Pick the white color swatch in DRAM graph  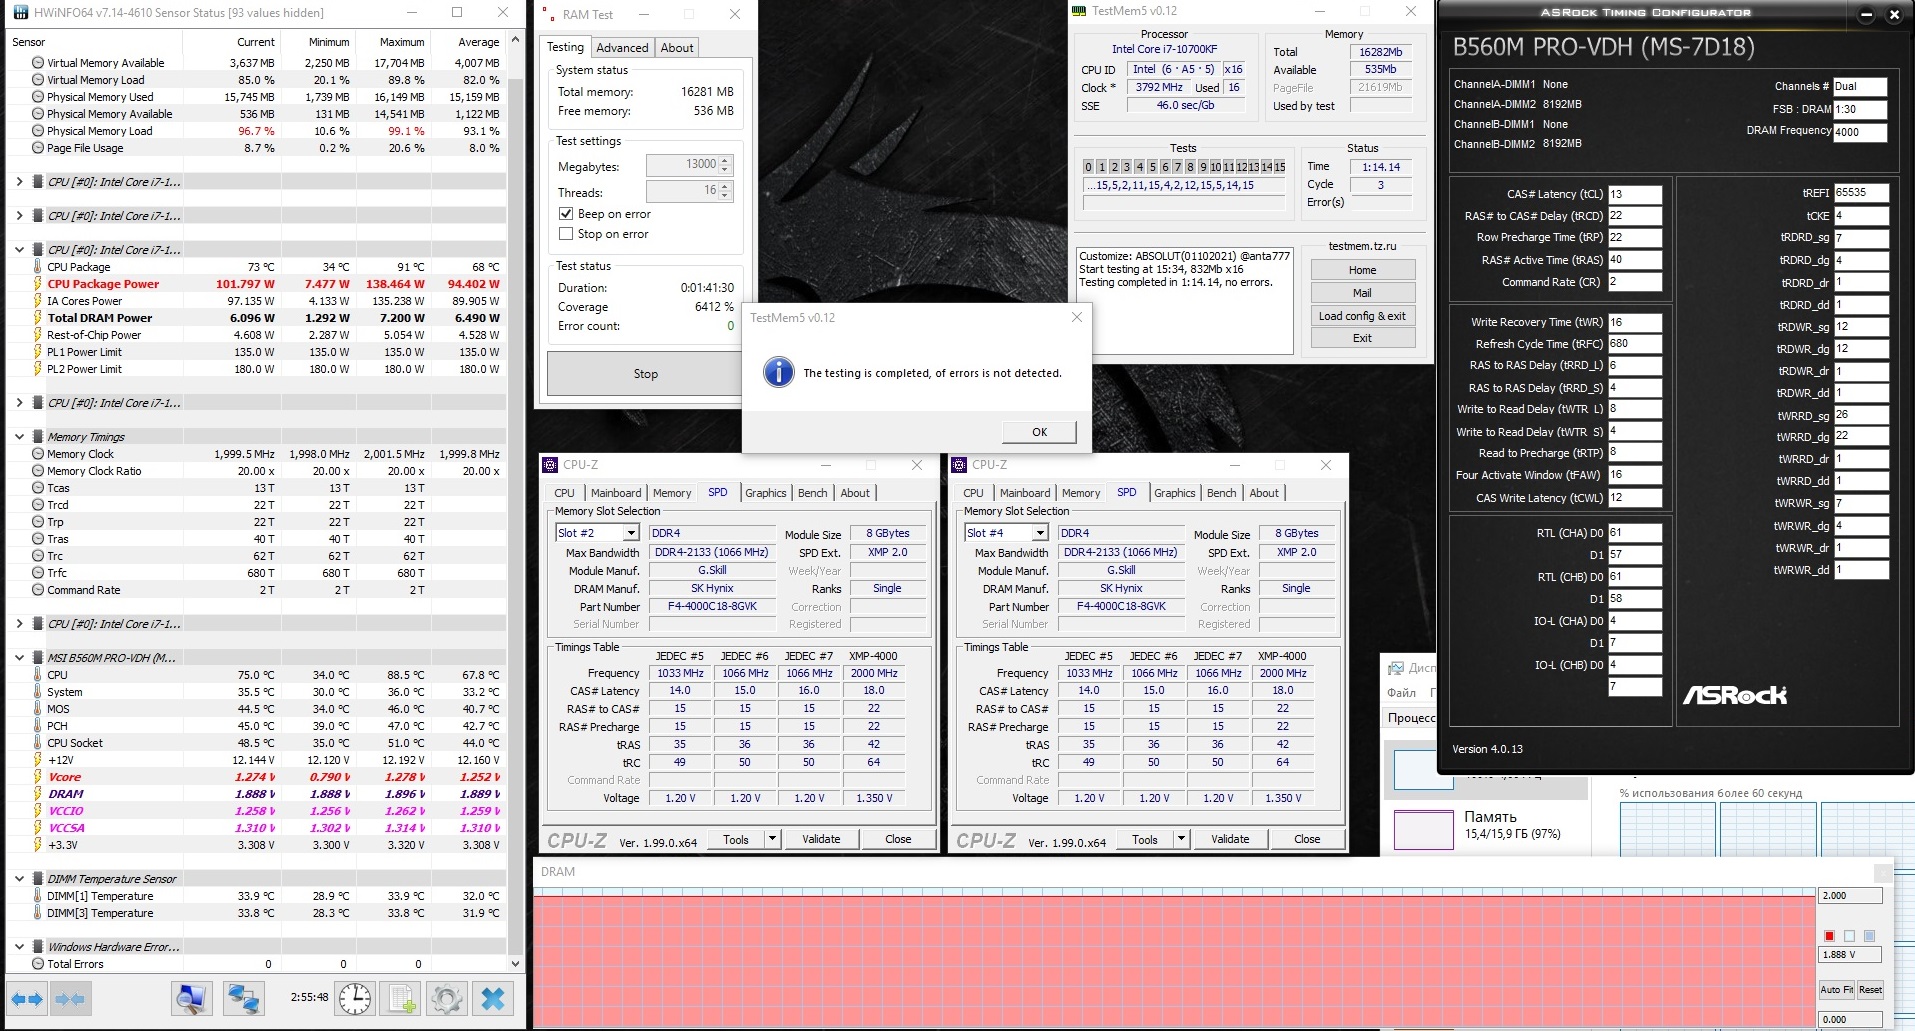tap(1849, 936)
